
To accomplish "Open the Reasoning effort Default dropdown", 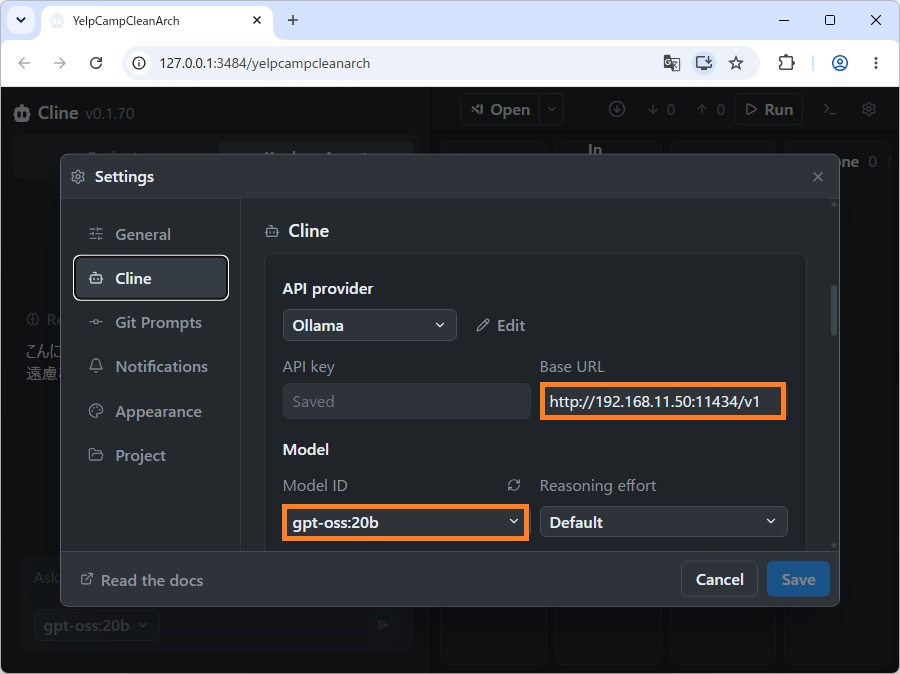I will (x=664, y=522).
